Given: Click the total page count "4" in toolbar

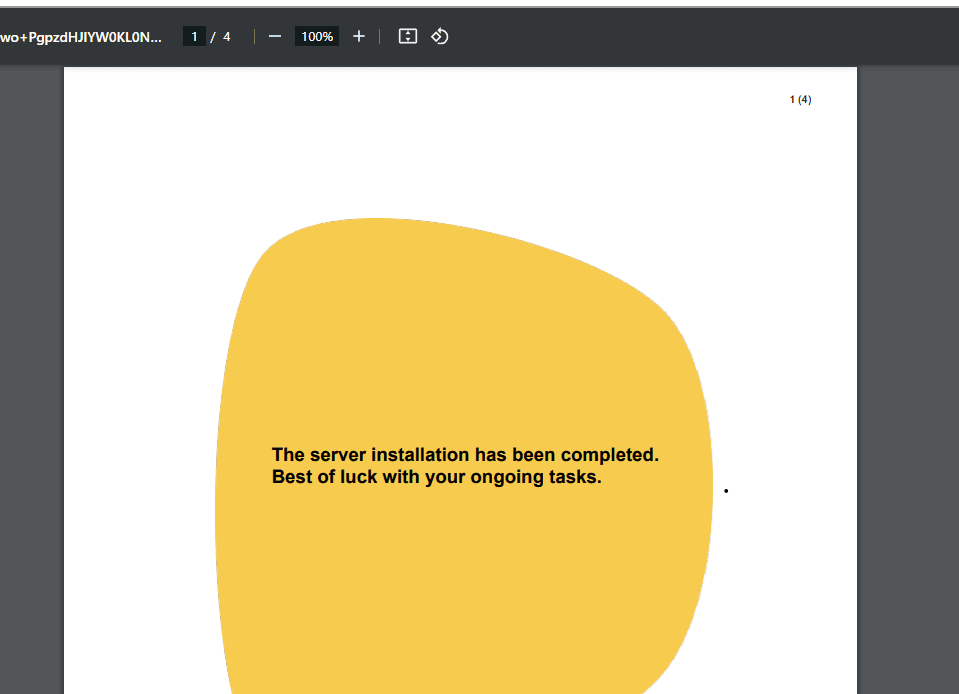Looking at the screenshot, I should [227, 37].
